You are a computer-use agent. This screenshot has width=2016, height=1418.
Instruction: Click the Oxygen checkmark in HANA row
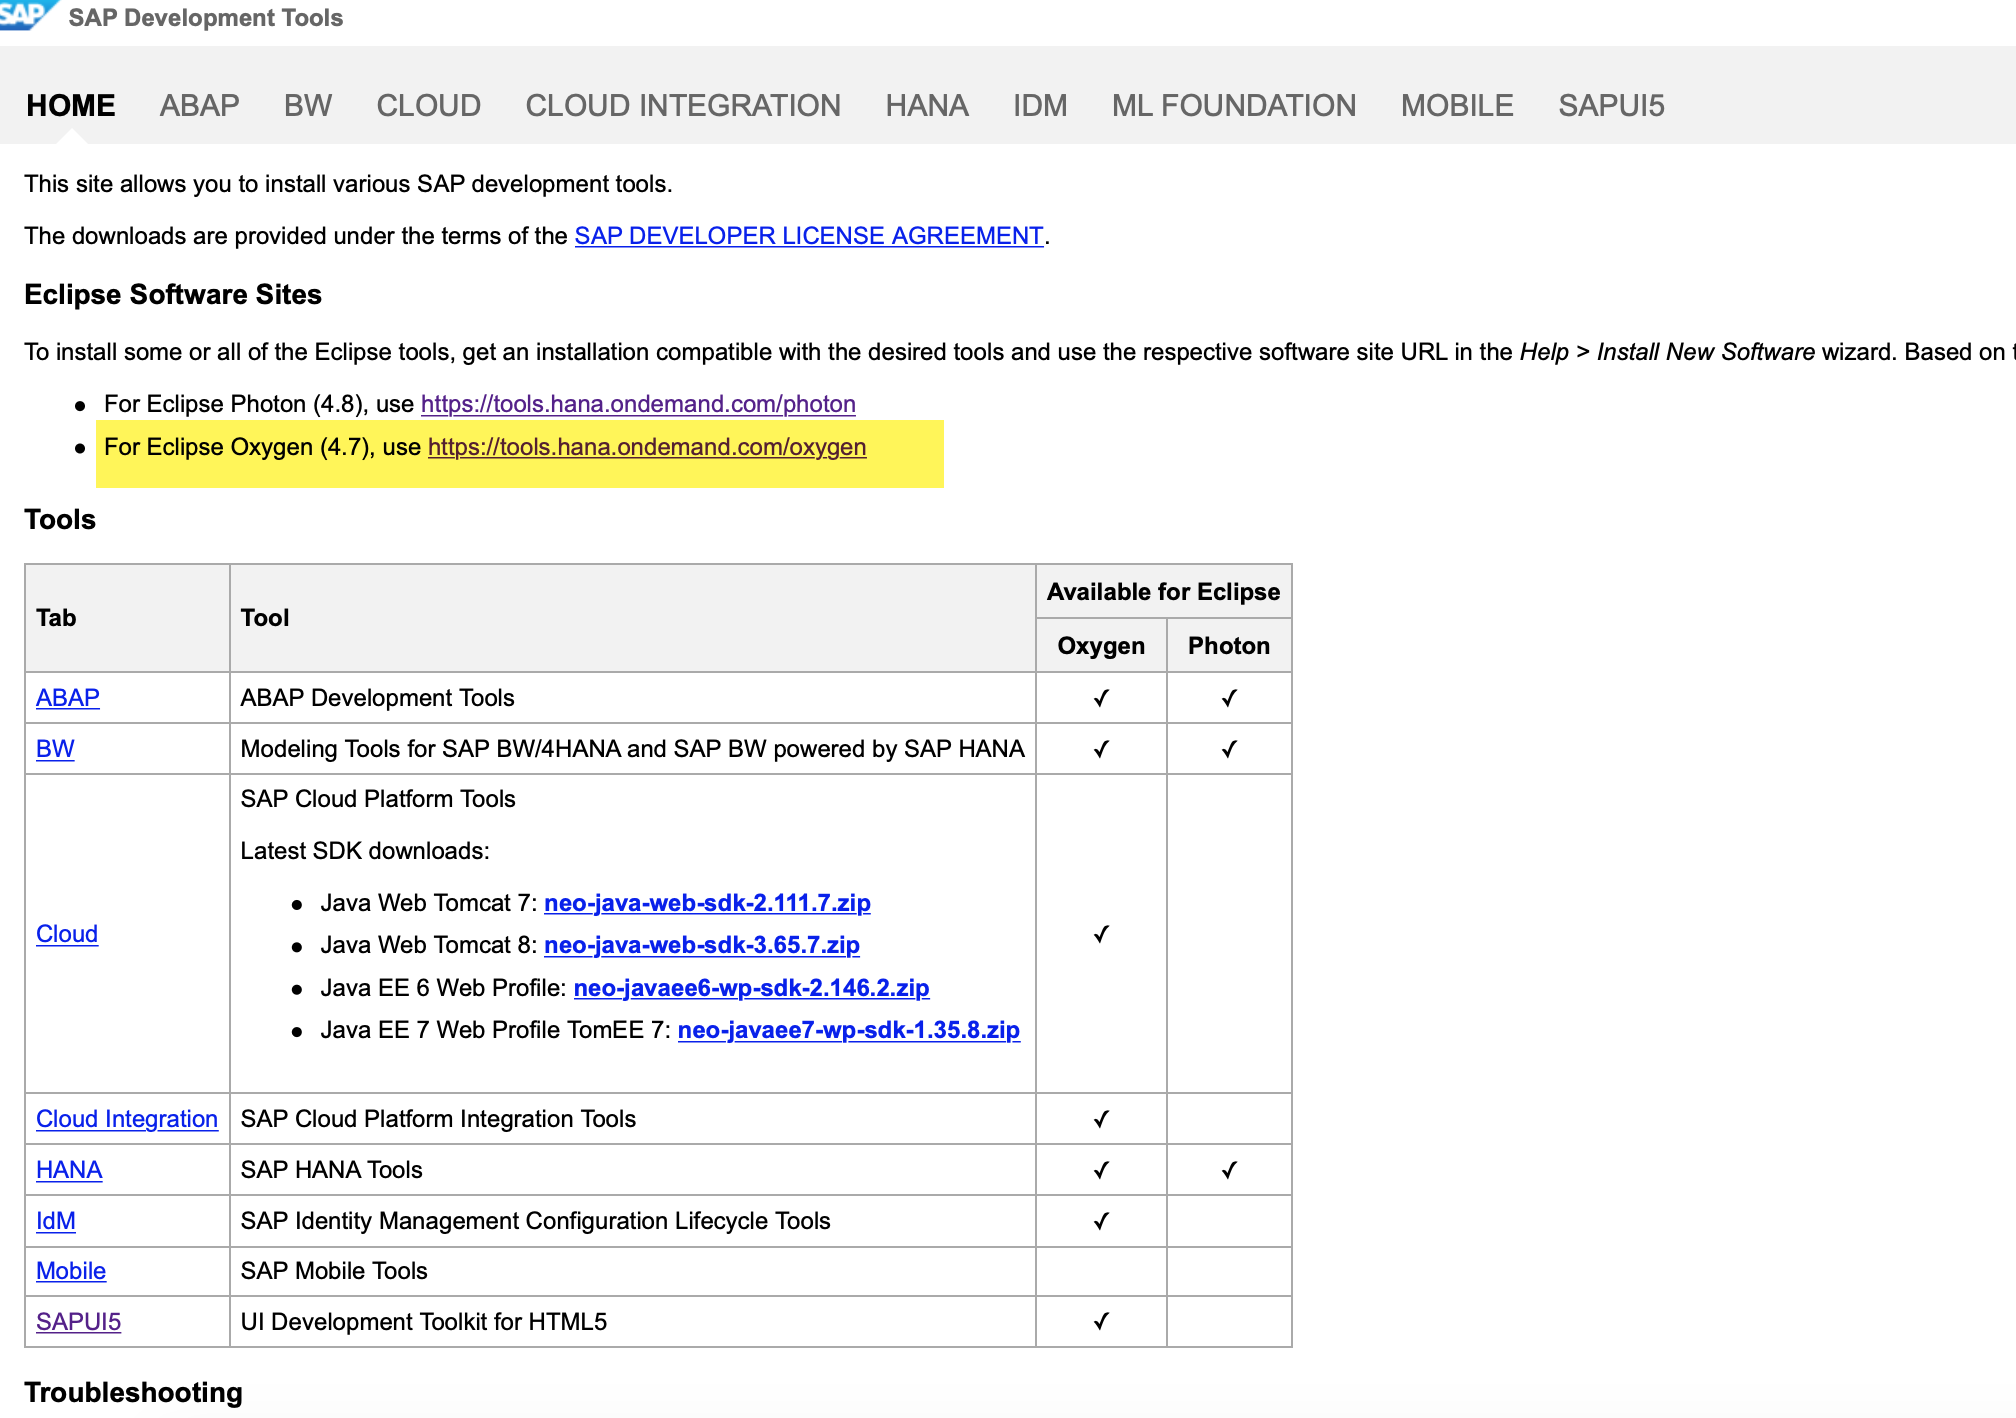(x=1101, y=1170)
